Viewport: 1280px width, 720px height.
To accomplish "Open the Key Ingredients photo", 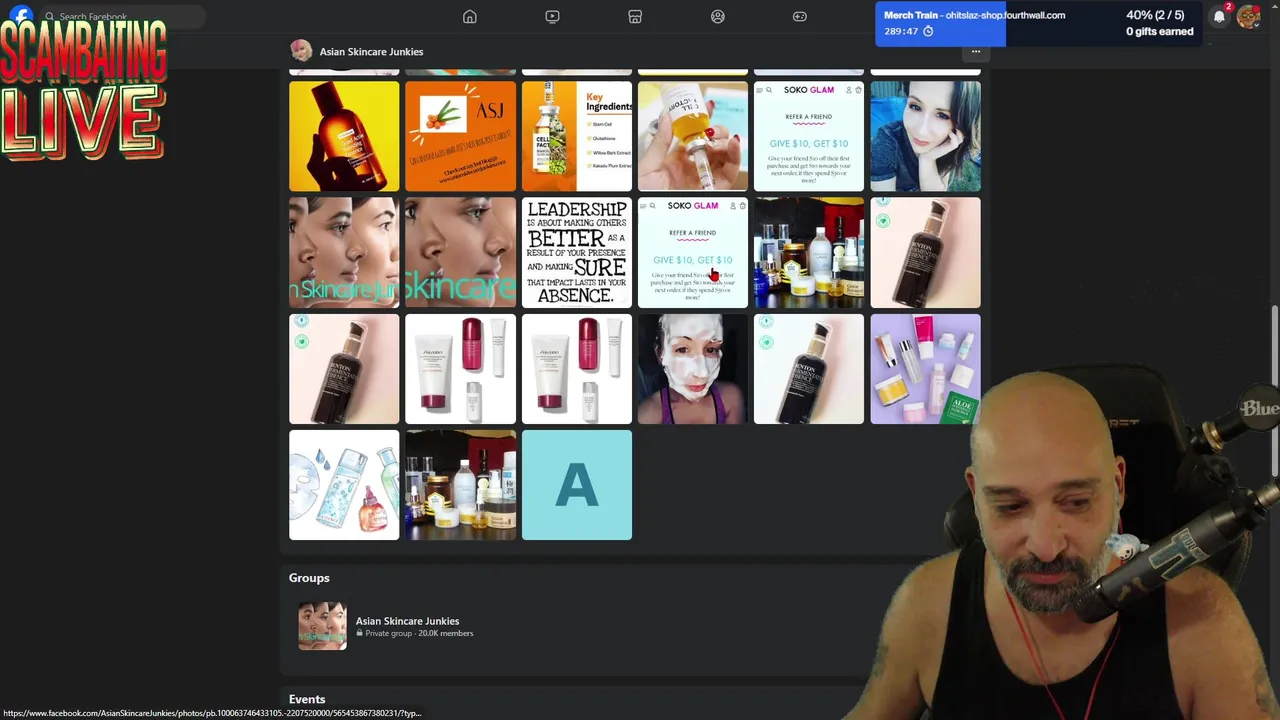I will point(577,136).
